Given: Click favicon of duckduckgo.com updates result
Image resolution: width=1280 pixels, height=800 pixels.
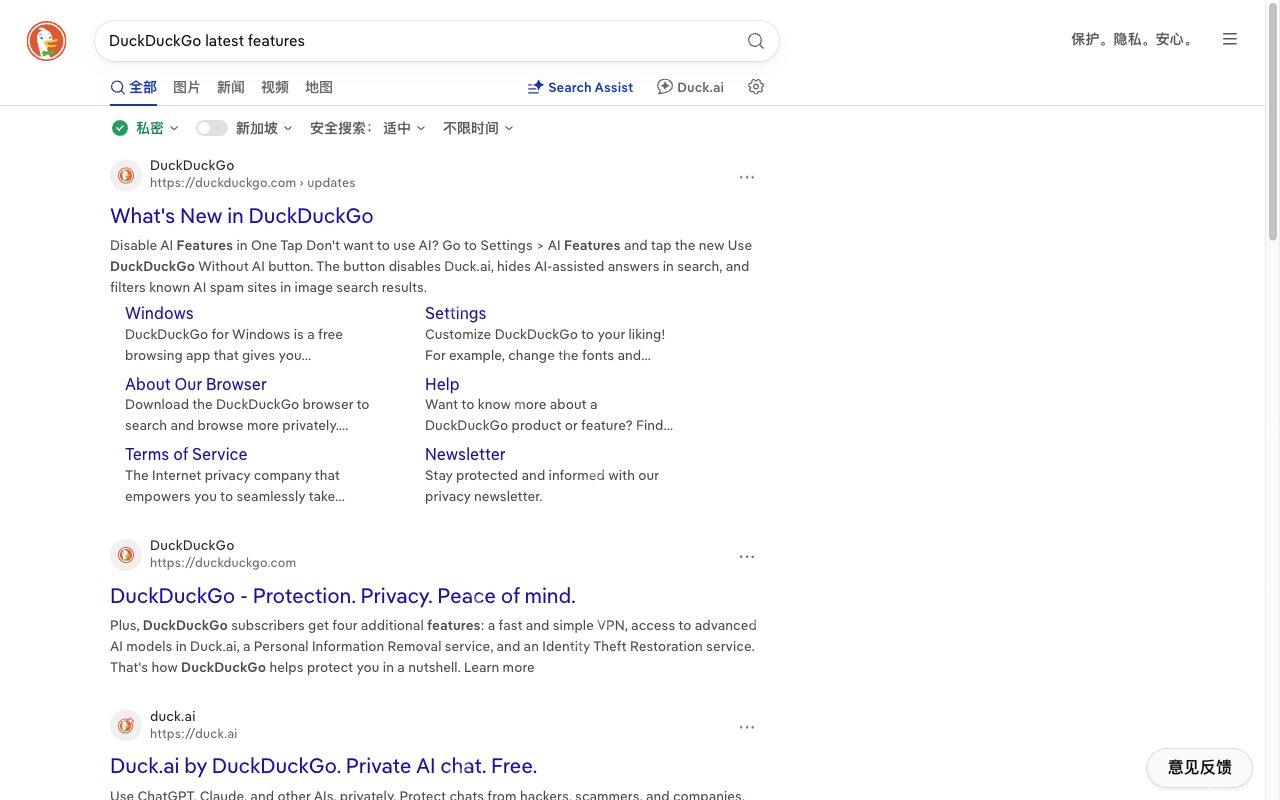Looking at the screenshot, I should (x=126, y=175).
